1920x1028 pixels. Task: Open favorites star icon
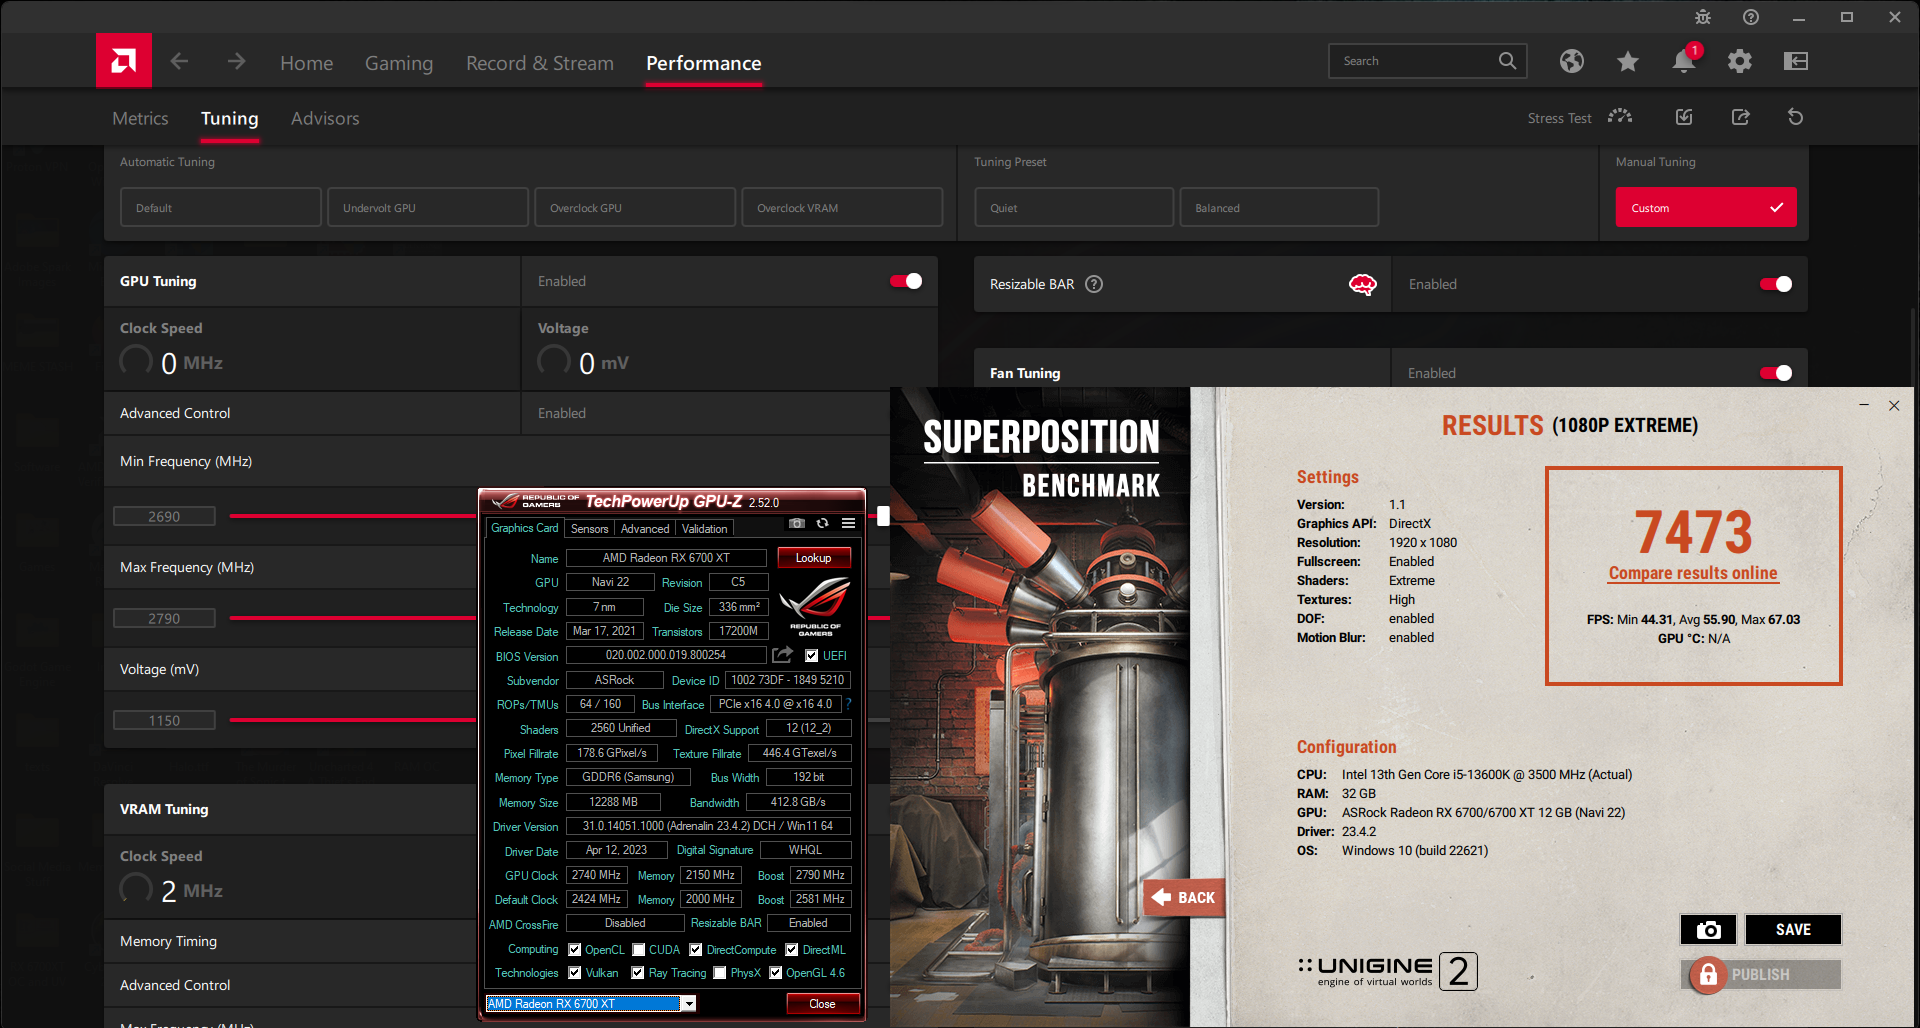(x=1628, y=61)
